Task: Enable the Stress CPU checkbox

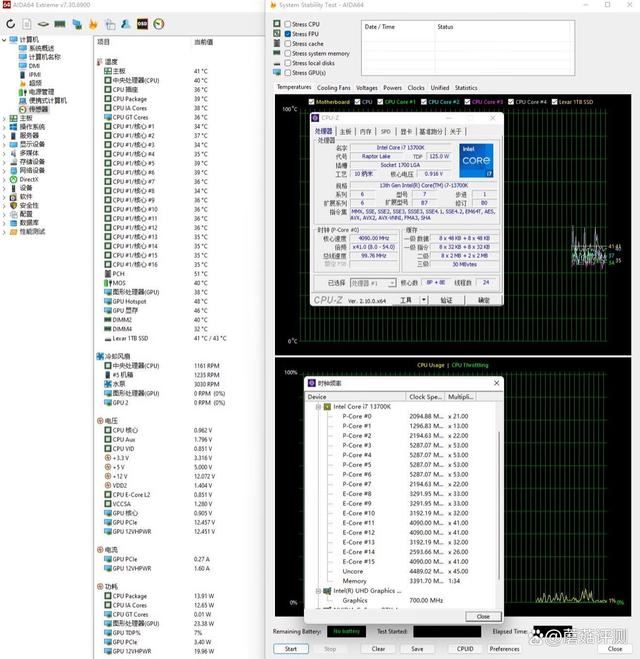Action: click(288, 24)
